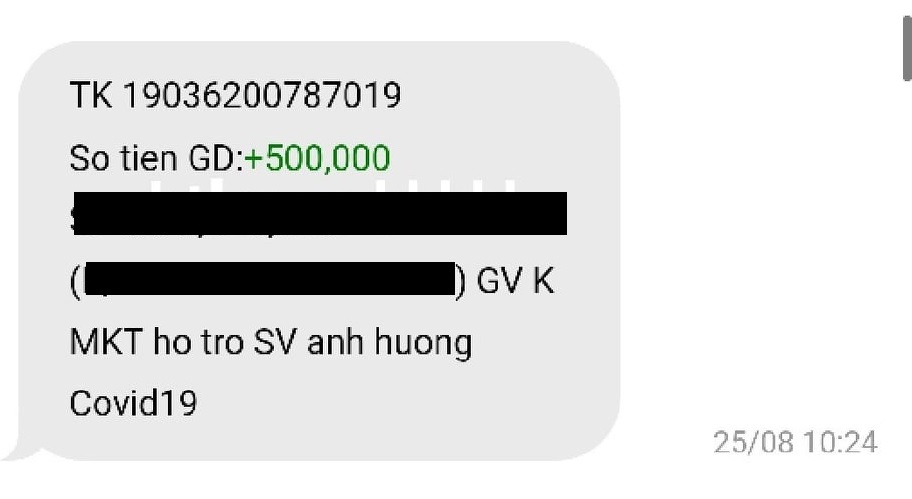Click the words 'ho tro'
Image resolution: width=912 pixels, height=499 pixels.
198,342
